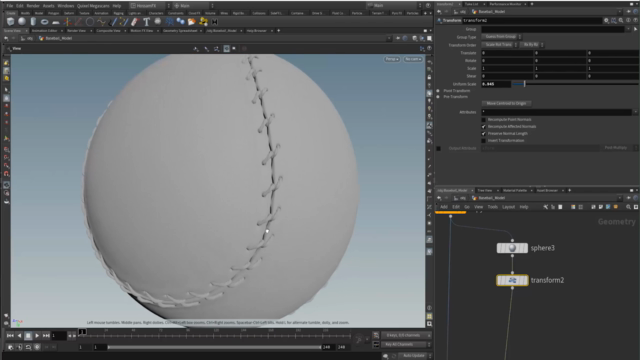
Task: Select the Spray Paint shelf tool
Action: [135, 22]
